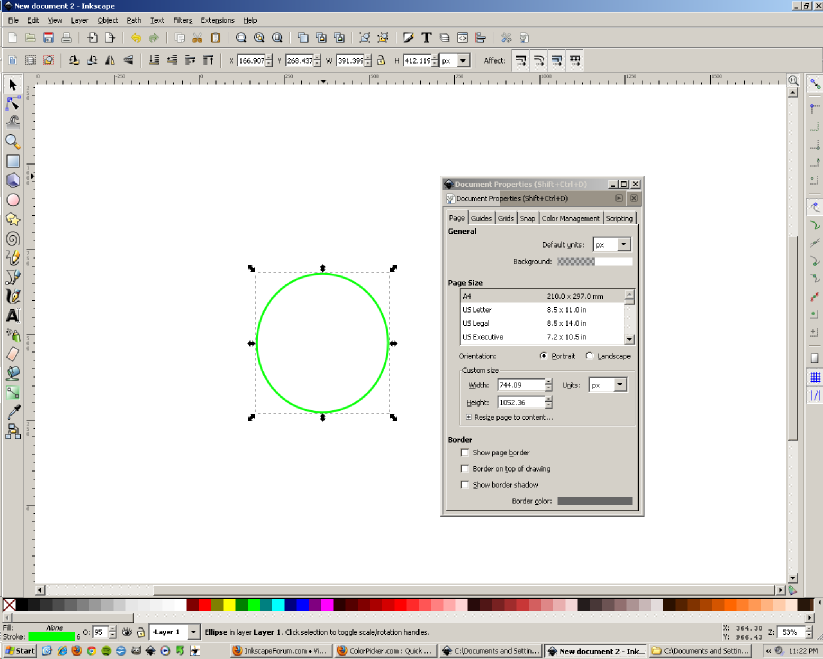Select the Node editing tool
This screenshot has width=823, height=659.
13,103
